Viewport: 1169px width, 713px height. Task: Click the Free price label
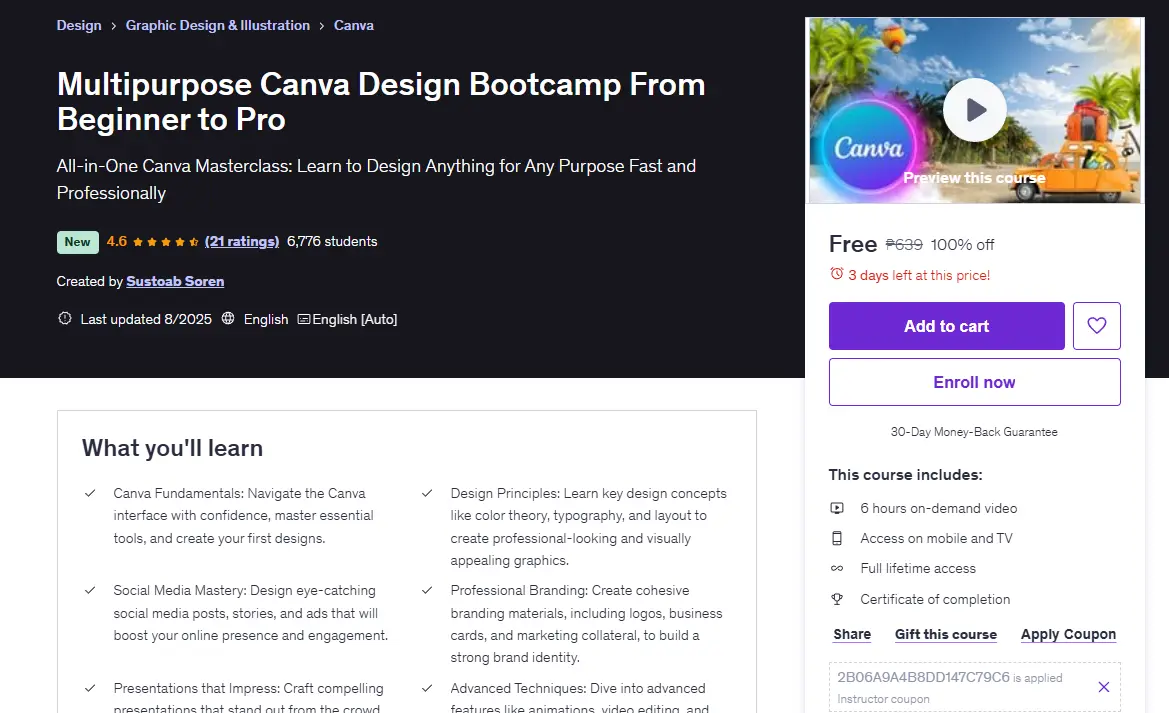[x=853, y=244]
